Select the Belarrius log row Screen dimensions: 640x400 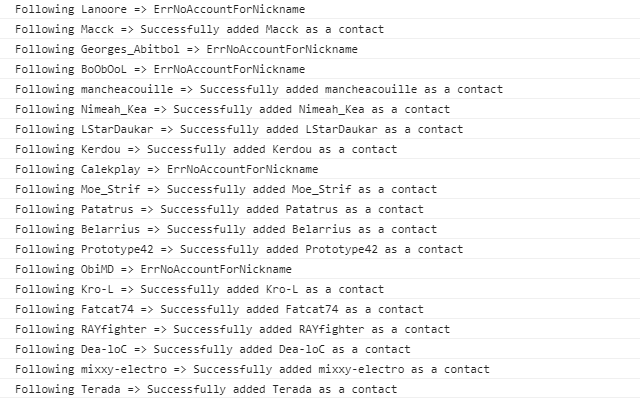(226, 229)
